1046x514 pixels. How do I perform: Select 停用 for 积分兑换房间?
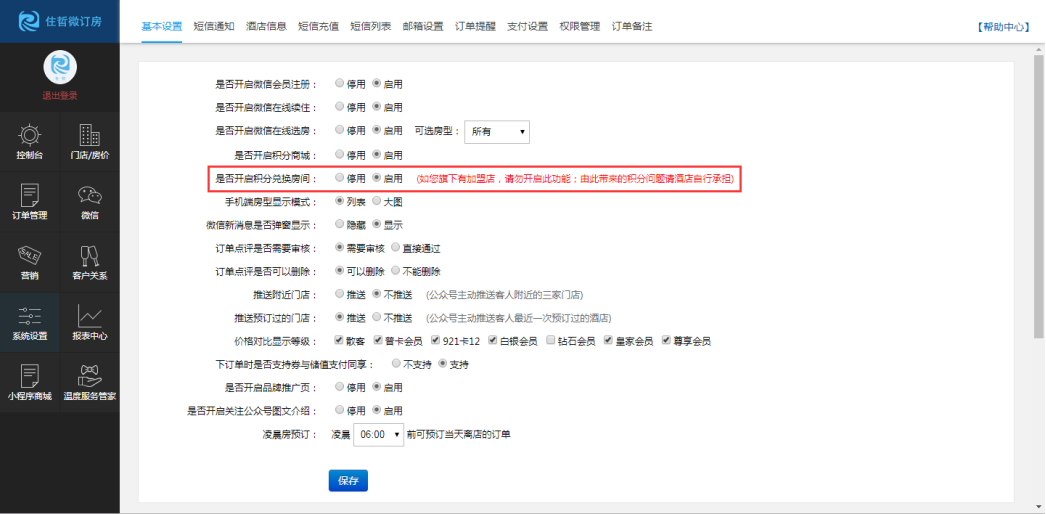340,178
